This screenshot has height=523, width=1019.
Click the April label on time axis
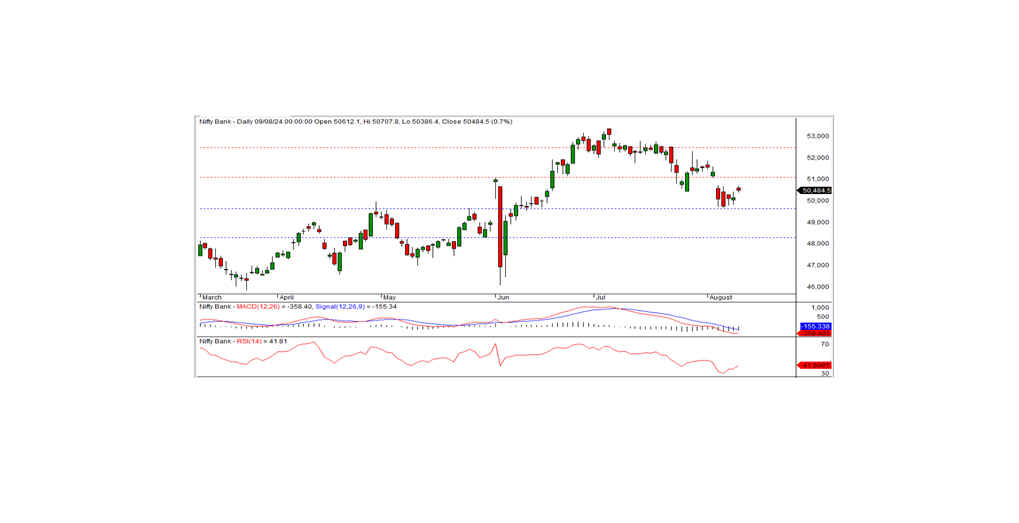(x=286, y=297)
